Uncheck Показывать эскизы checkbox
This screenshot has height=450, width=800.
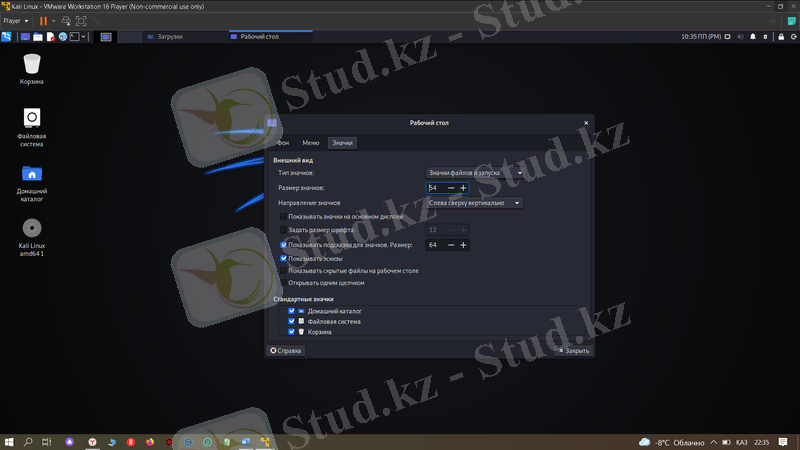284,258
